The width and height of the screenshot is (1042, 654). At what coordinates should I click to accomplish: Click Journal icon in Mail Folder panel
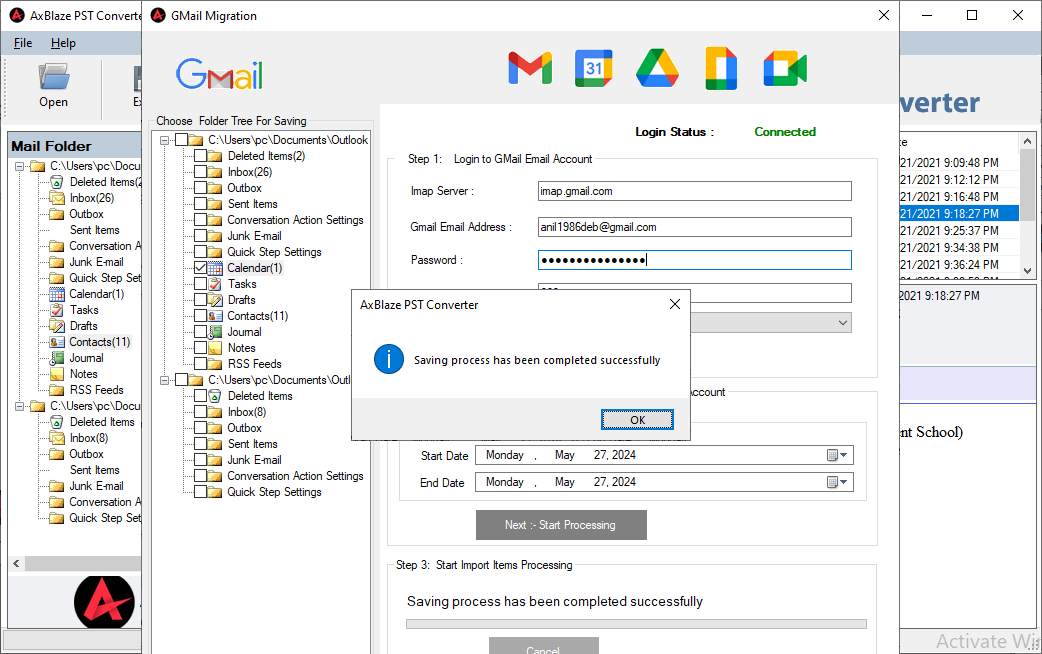(57, 358)
